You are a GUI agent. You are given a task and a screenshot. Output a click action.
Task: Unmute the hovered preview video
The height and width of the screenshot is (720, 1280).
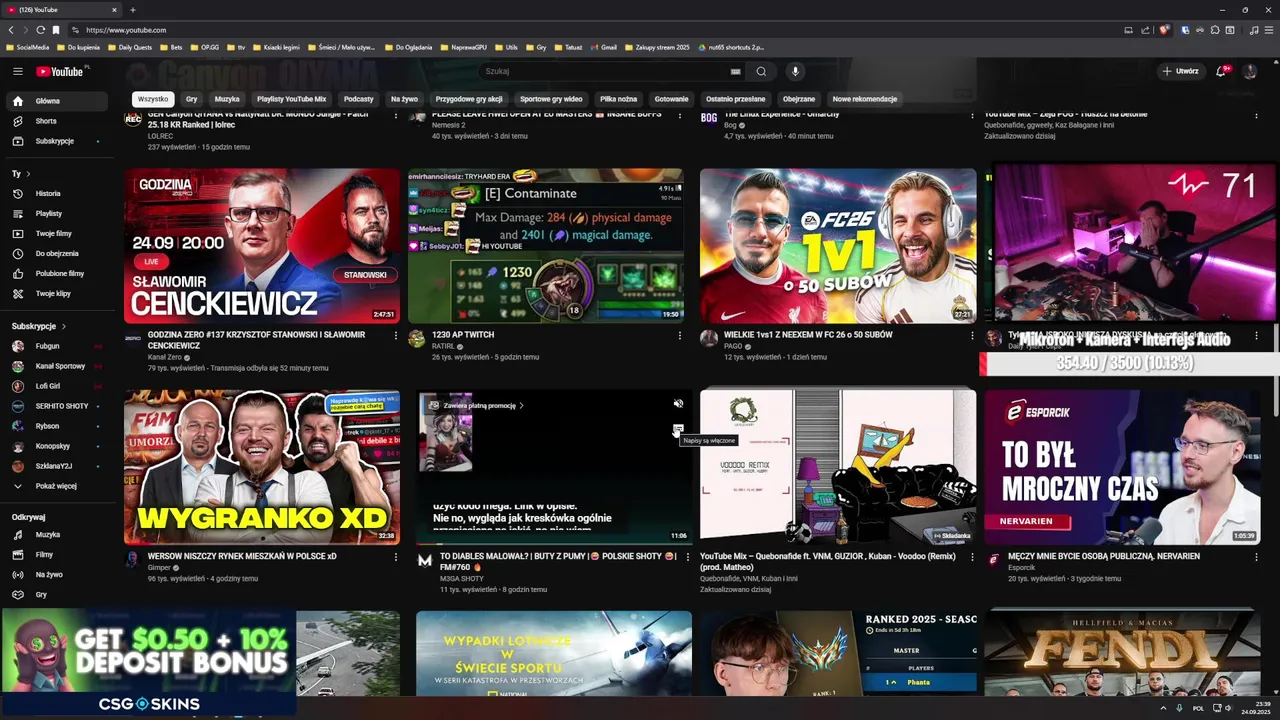click(x=678, y=404)
